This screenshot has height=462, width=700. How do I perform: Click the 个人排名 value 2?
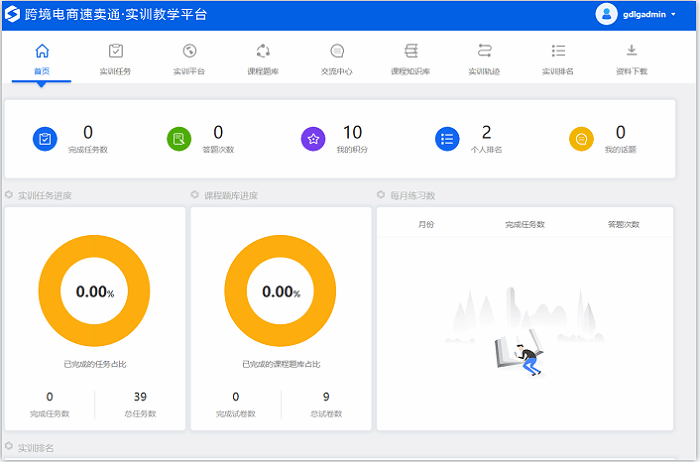pos(487,132)
